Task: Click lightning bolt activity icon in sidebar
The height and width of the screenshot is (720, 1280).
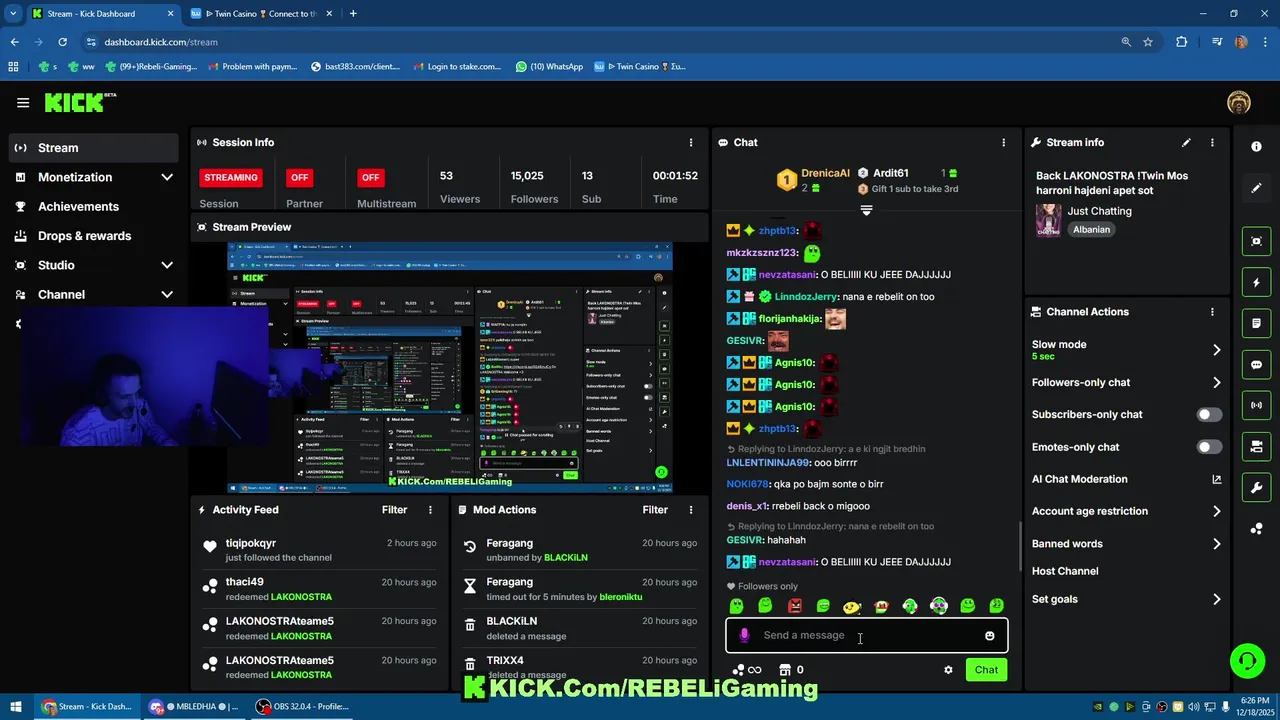Action: pos(1256,283)
